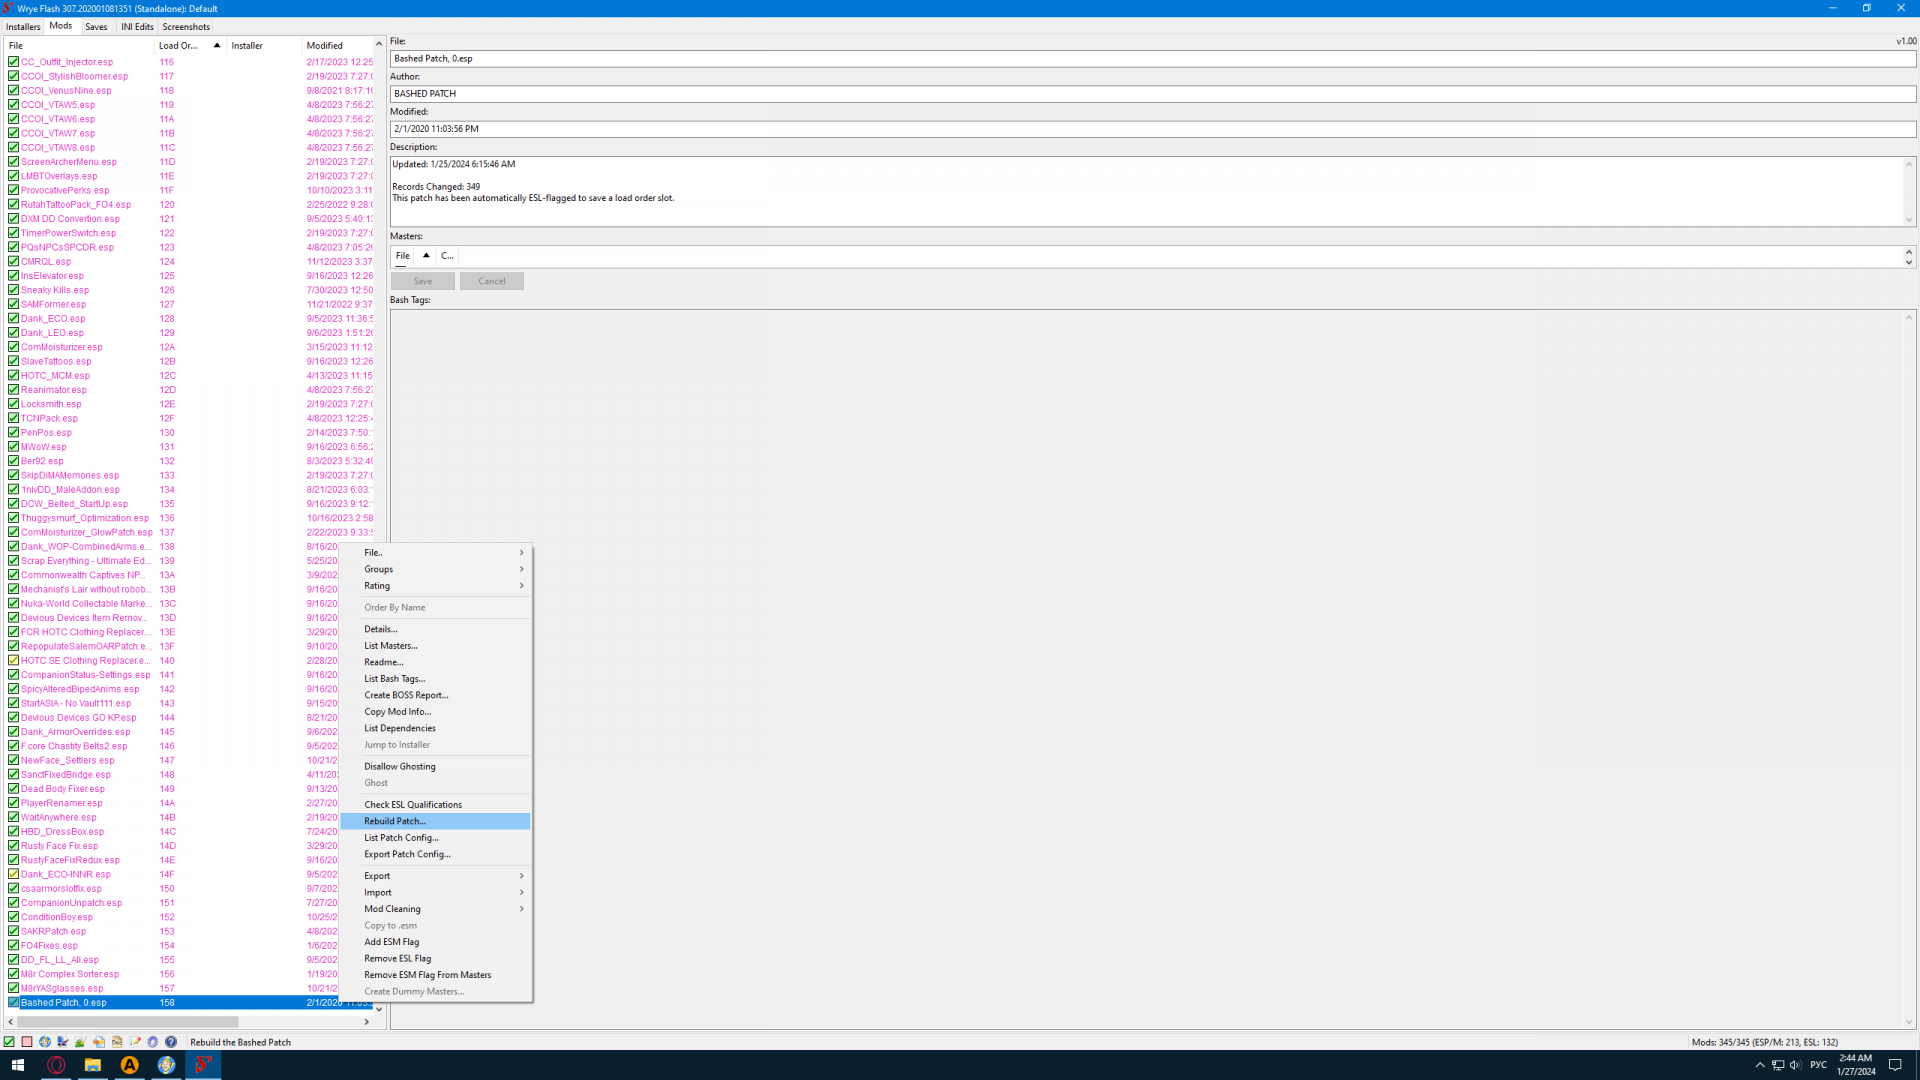Disable the CC_Outfit_Injector.esp plugin checkbox

(x=13, y=62)
